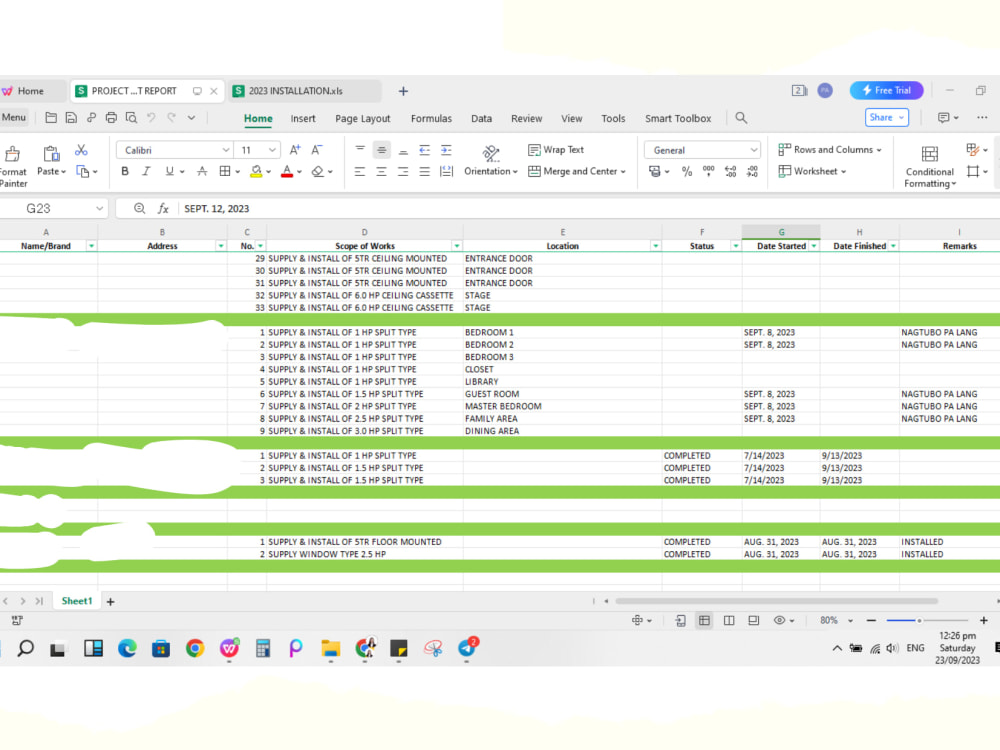Click the Print icon on quick access toolbar
Image resolution: width=1000 pixels, height=750 pixels.
pos(111,117)
